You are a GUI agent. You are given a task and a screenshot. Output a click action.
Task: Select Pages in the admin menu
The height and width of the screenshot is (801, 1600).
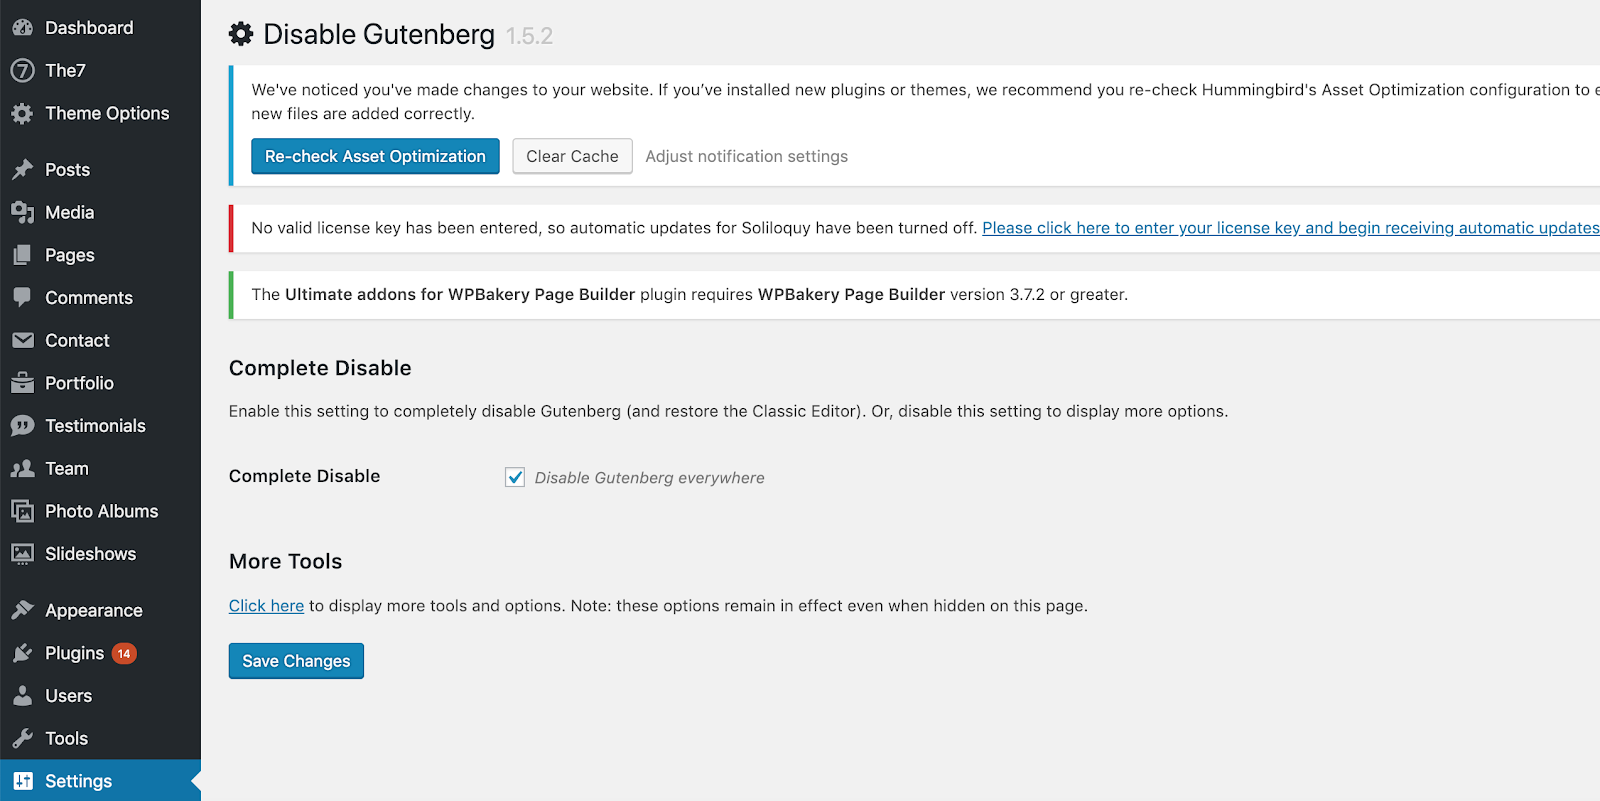click(x=100, y=255)
